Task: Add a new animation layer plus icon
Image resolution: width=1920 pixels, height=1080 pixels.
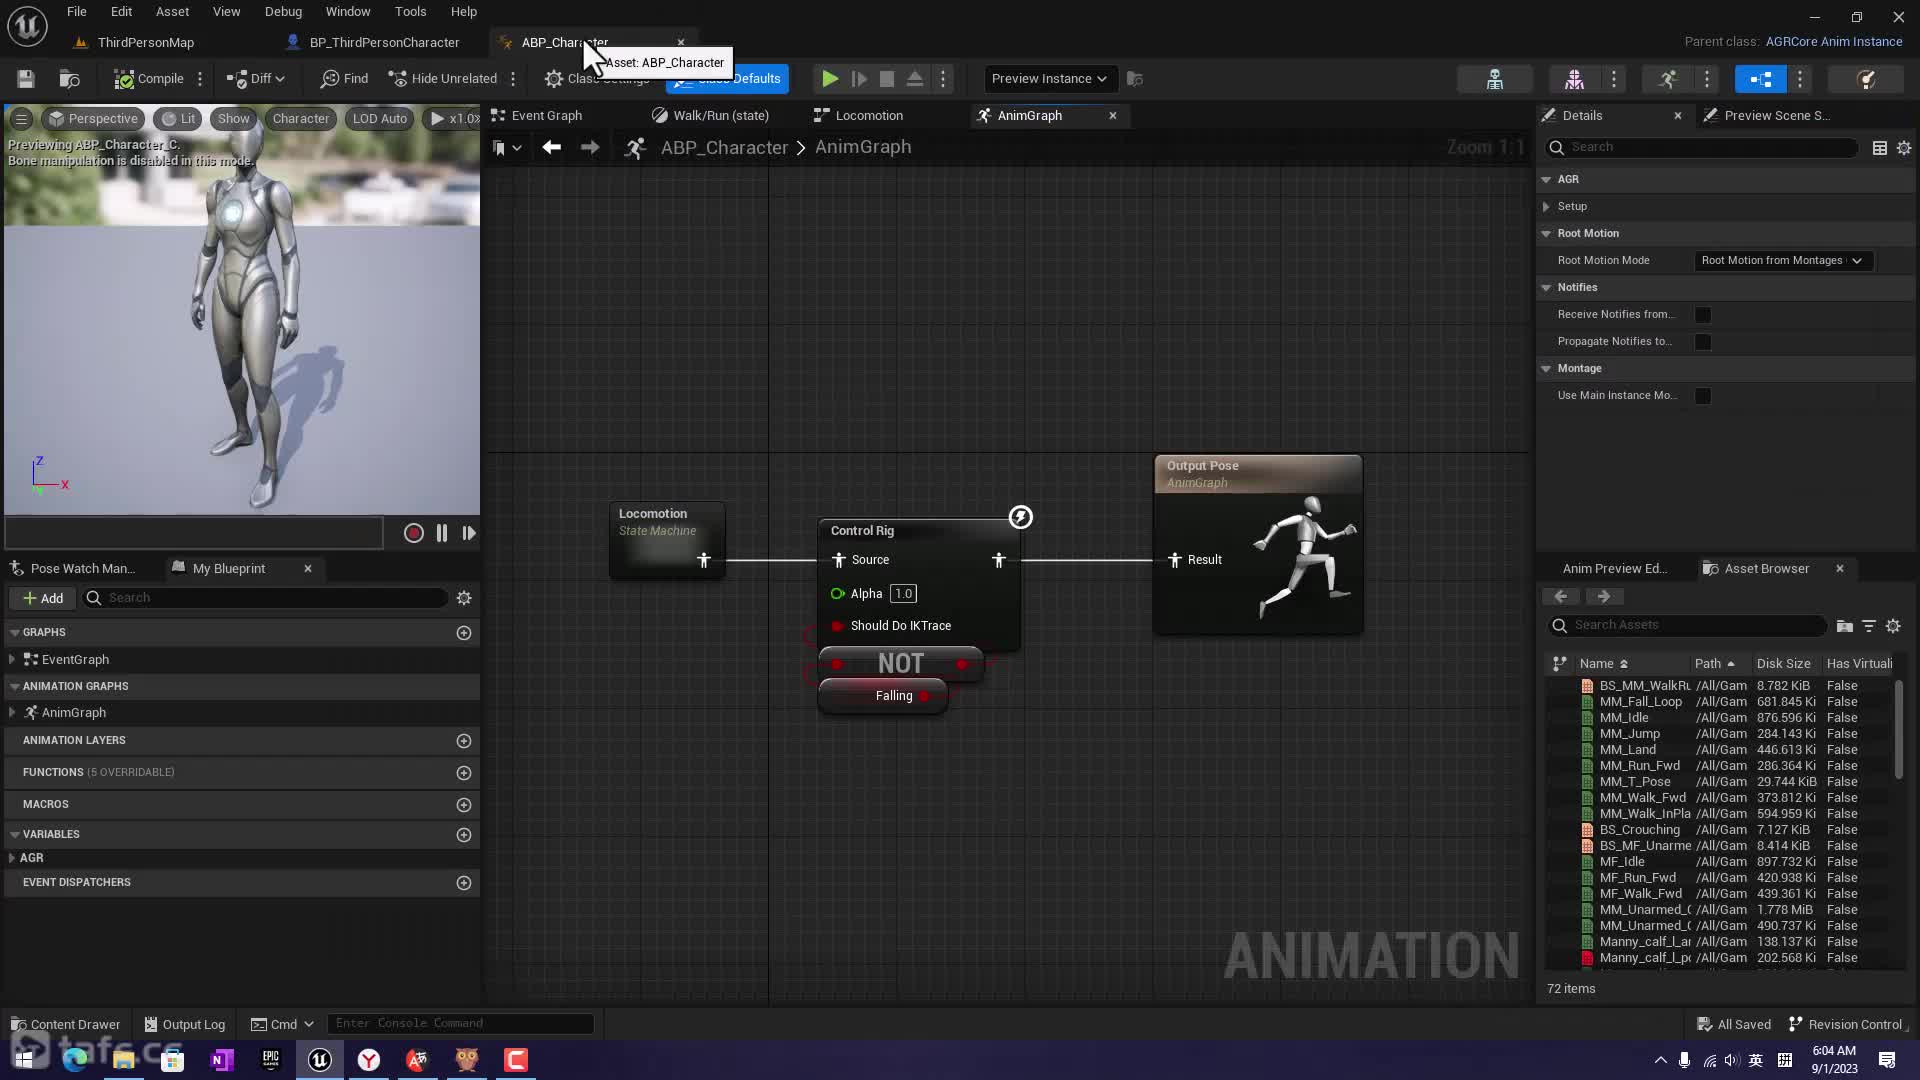Action: point(463,741)
